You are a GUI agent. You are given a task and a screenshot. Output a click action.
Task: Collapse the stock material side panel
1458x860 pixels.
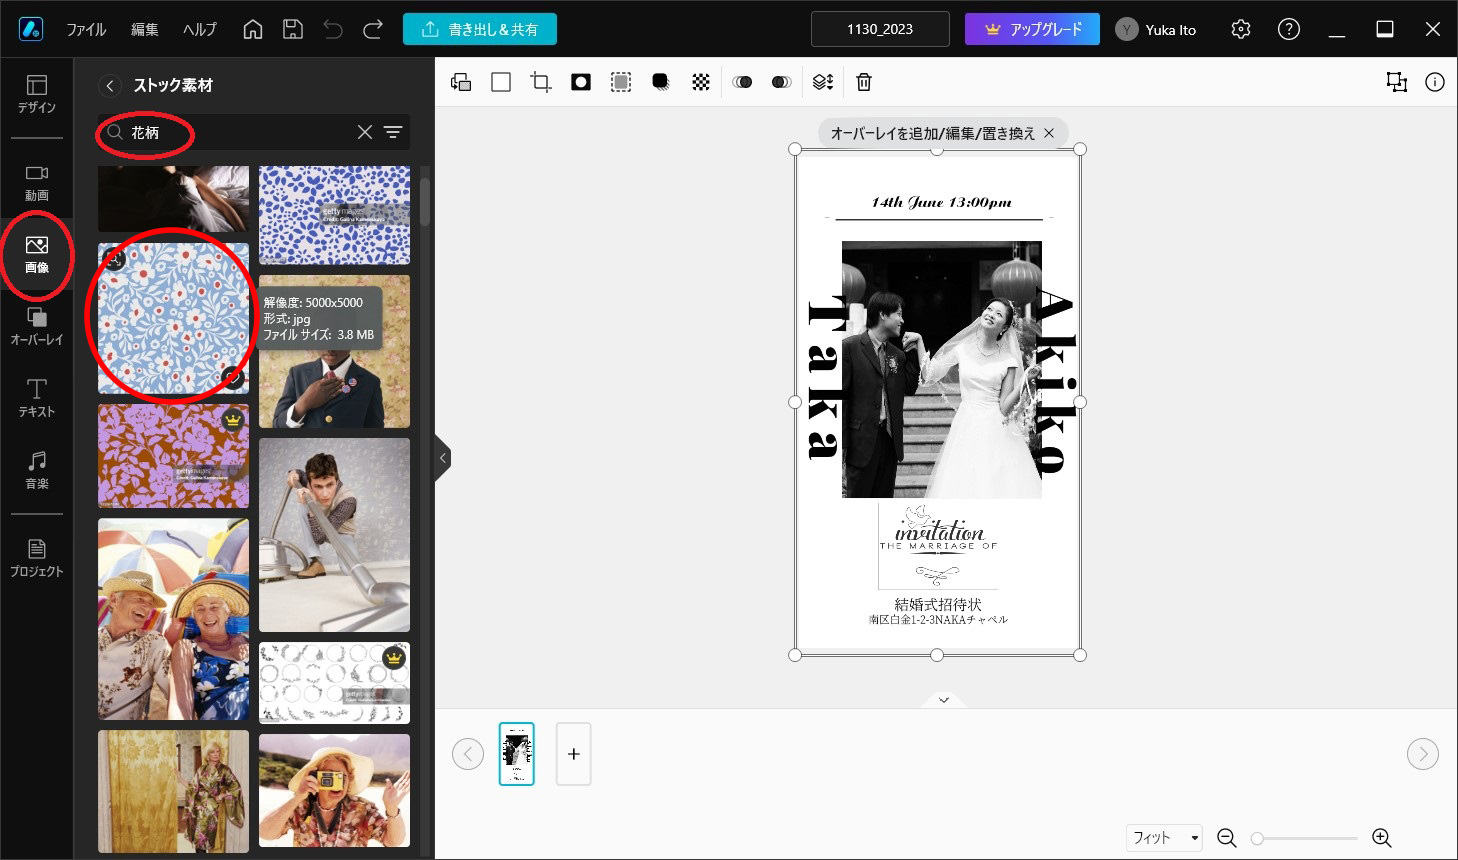443,459
